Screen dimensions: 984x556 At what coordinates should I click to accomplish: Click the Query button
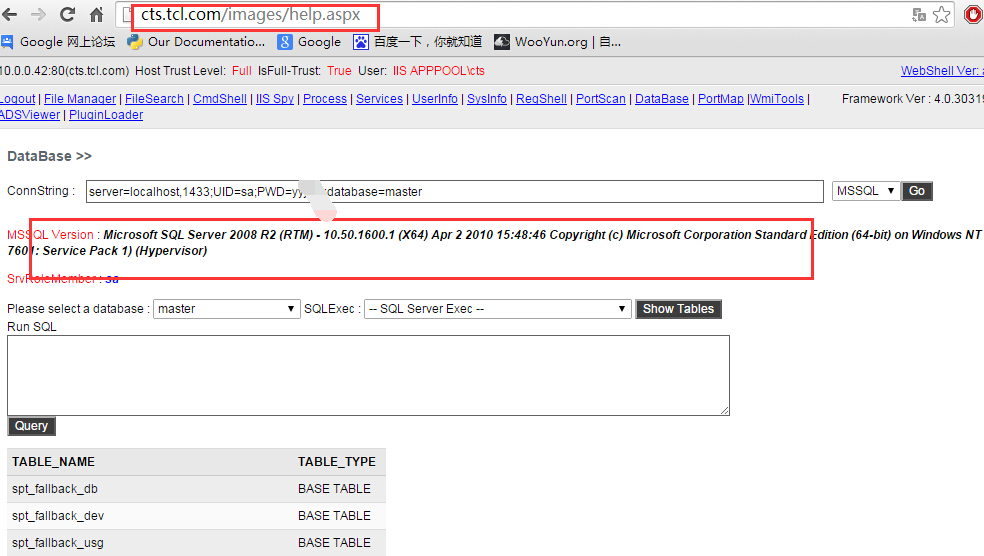(x=31, y=426)
